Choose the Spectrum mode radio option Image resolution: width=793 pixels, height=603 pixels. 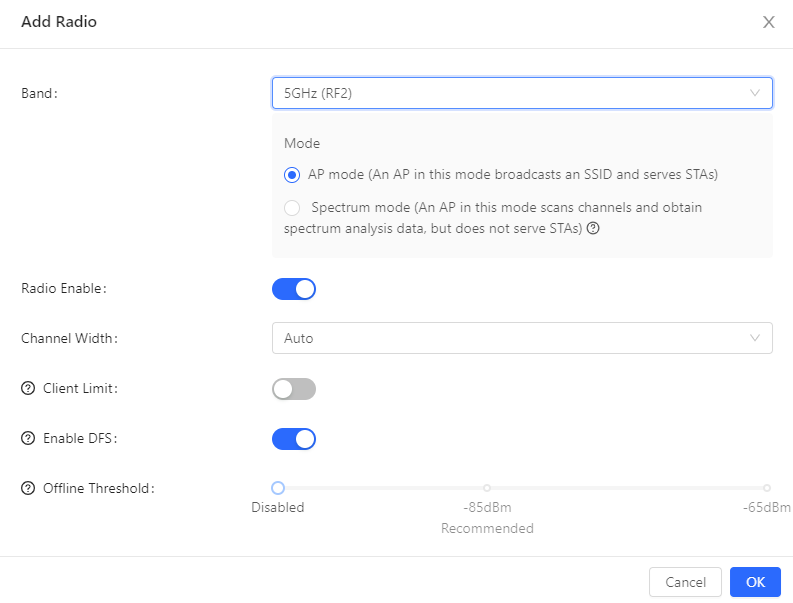[x=292, y=208]
